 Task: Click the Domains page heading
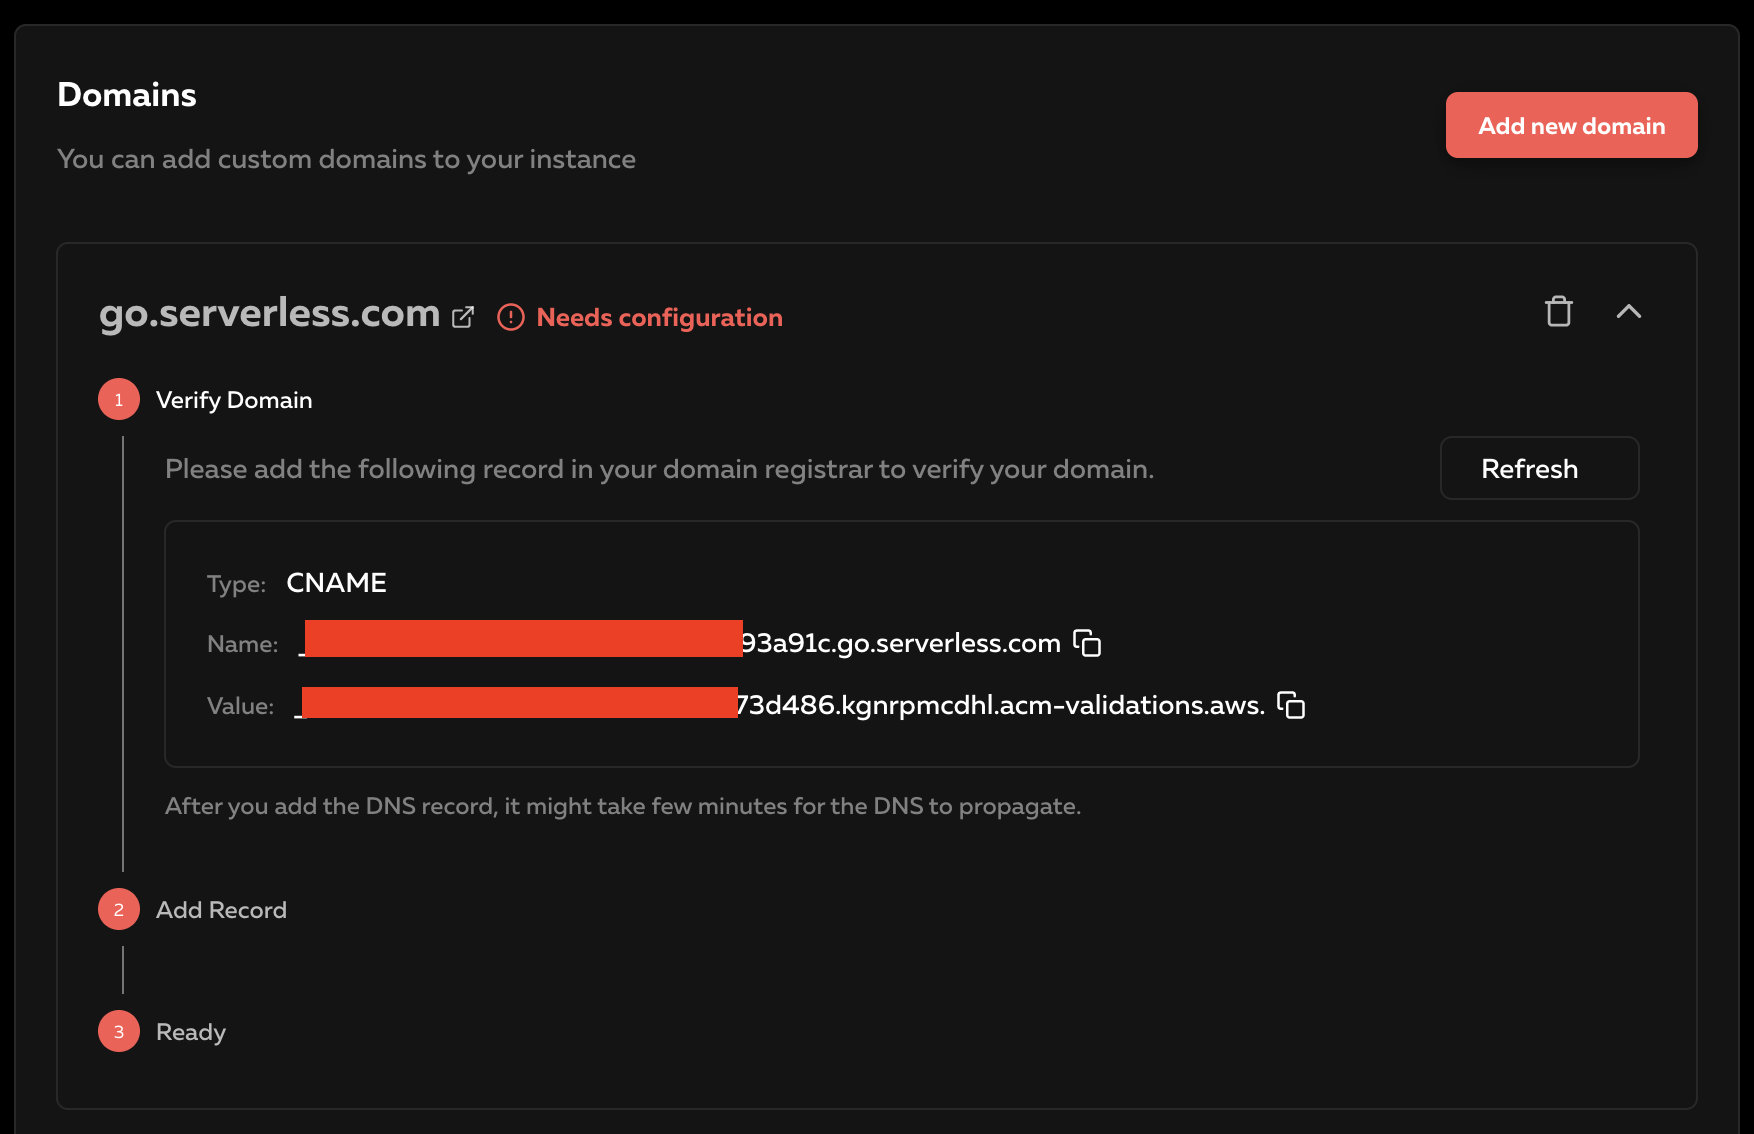click(x=127, y=93)
